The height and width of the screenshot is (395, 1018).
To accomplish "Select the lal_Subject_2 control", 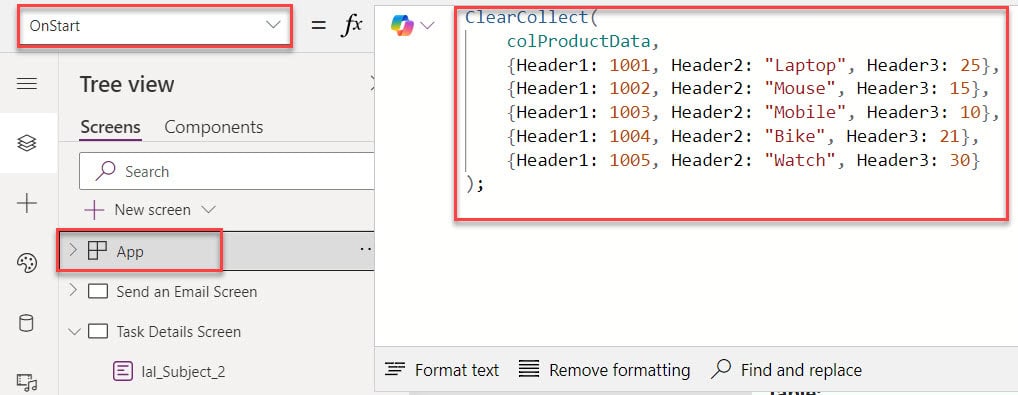I will [183, 372].
